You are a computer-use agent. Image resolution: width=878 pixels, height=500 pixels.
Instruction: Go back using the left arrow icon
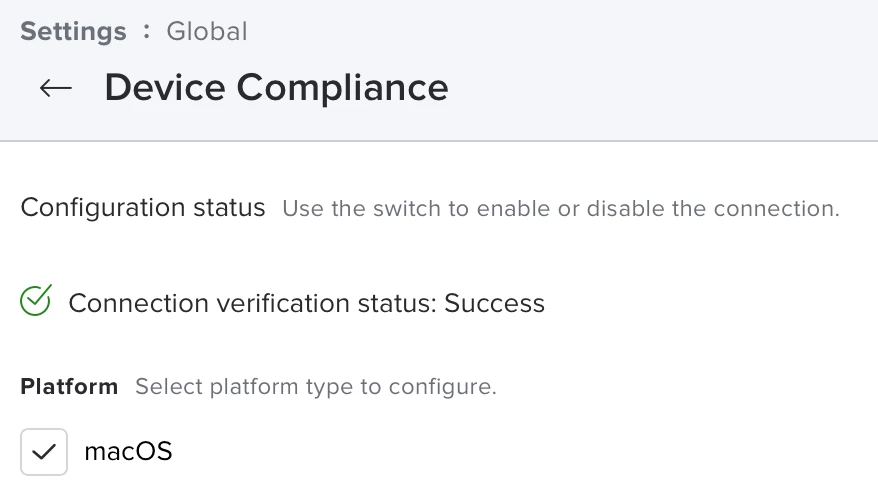[x=55, y=88]
